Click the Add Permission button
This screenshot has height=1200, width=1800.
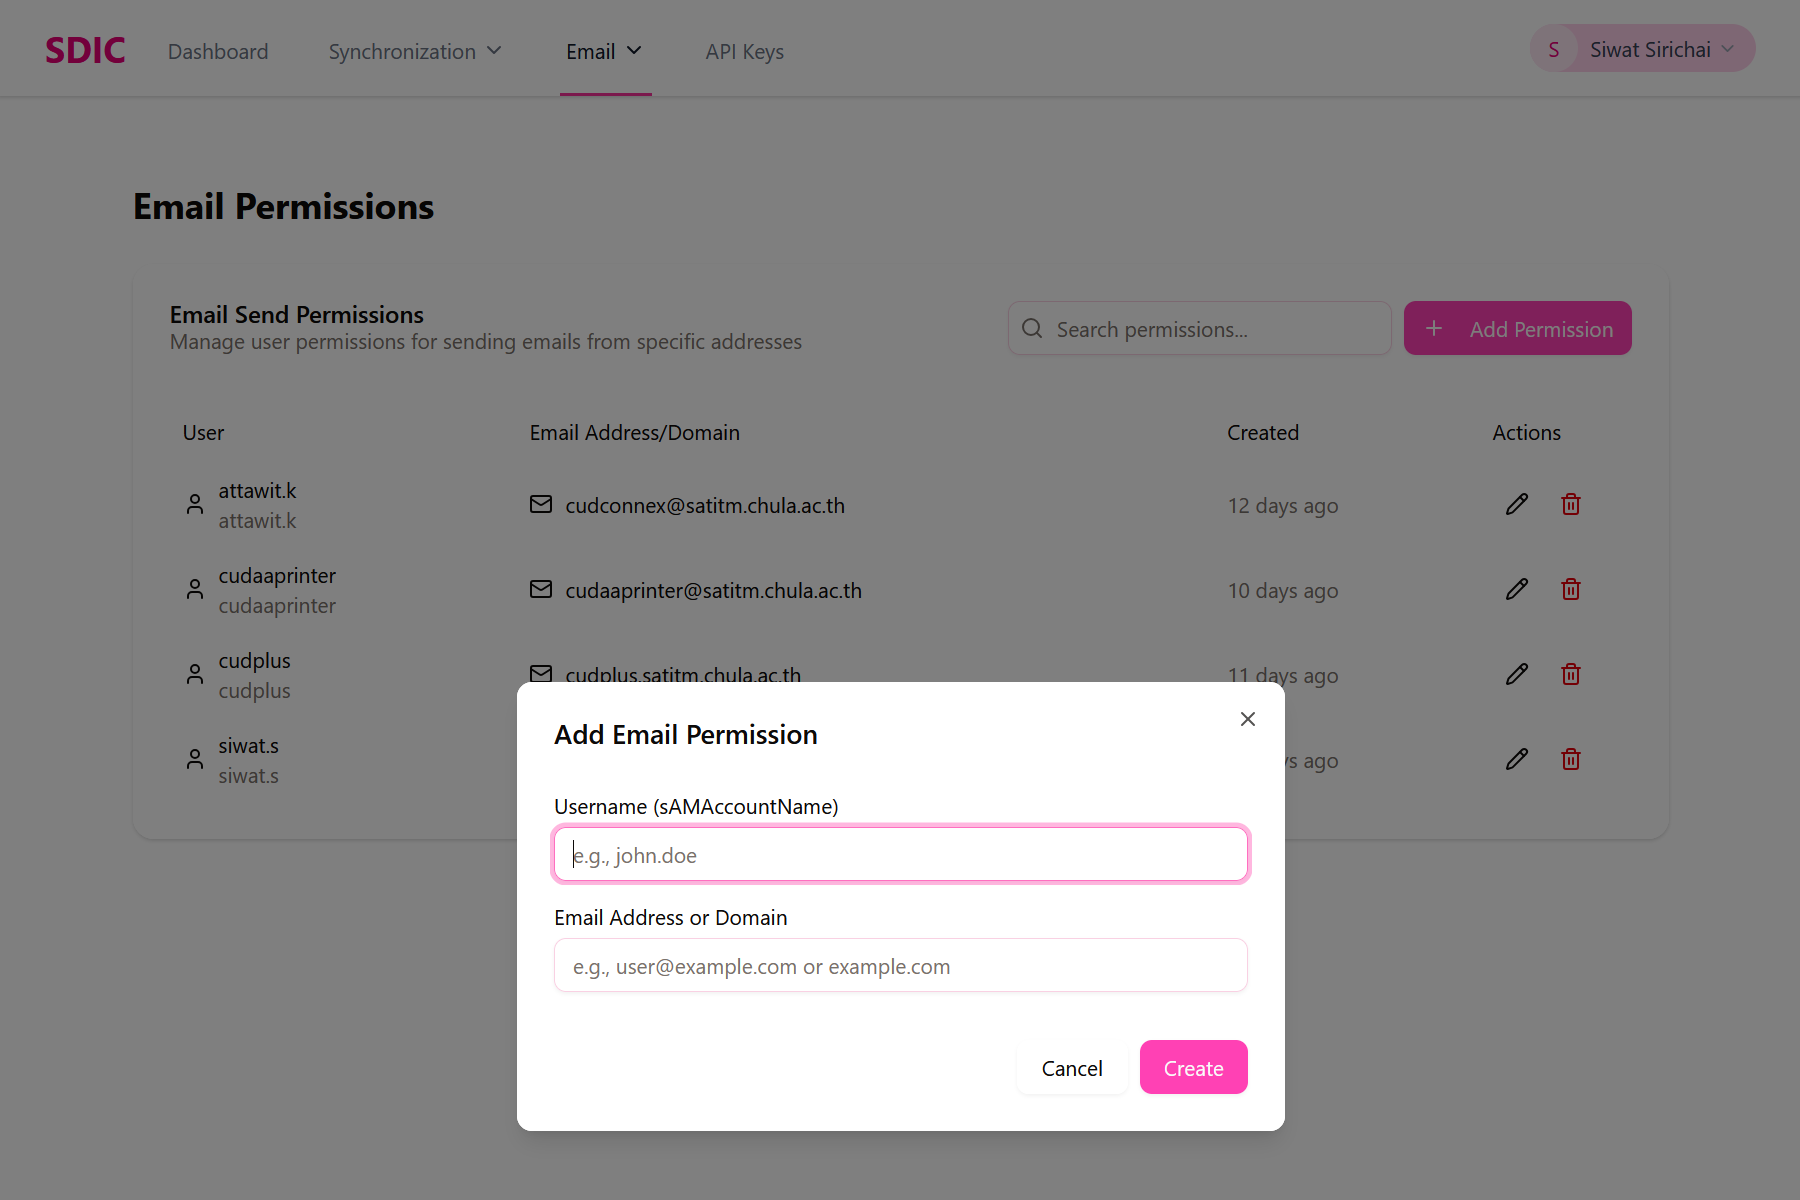(1518, 328)
